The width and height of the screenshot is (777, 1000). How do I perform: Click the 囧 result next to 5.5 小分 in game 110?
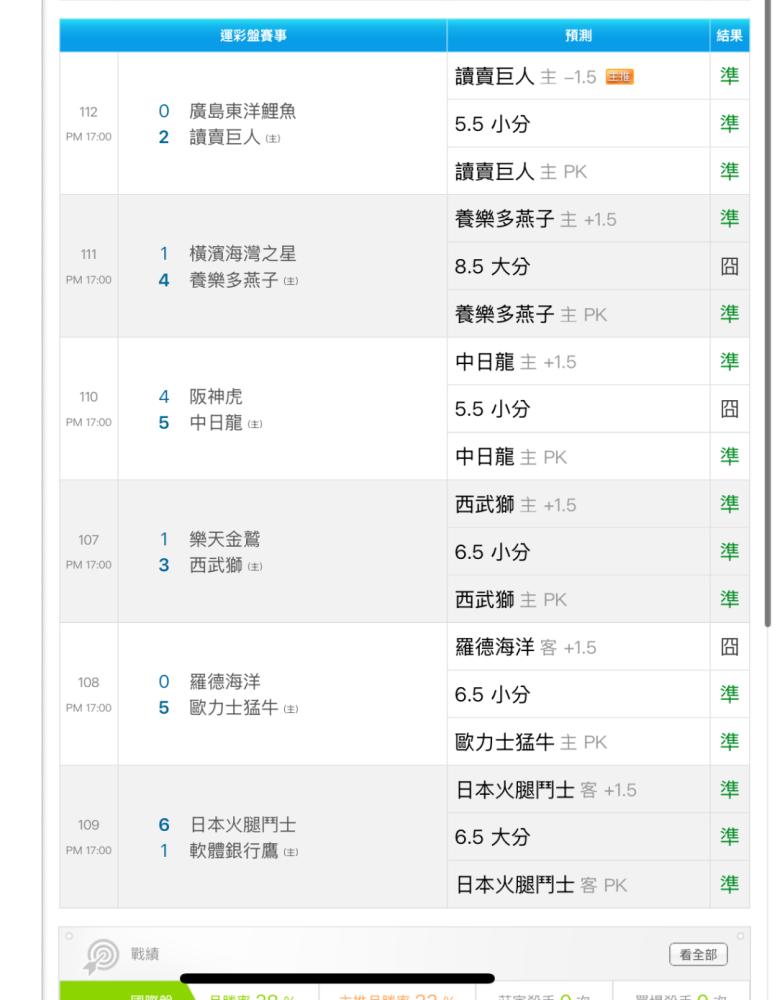click(x=730, y=409)
